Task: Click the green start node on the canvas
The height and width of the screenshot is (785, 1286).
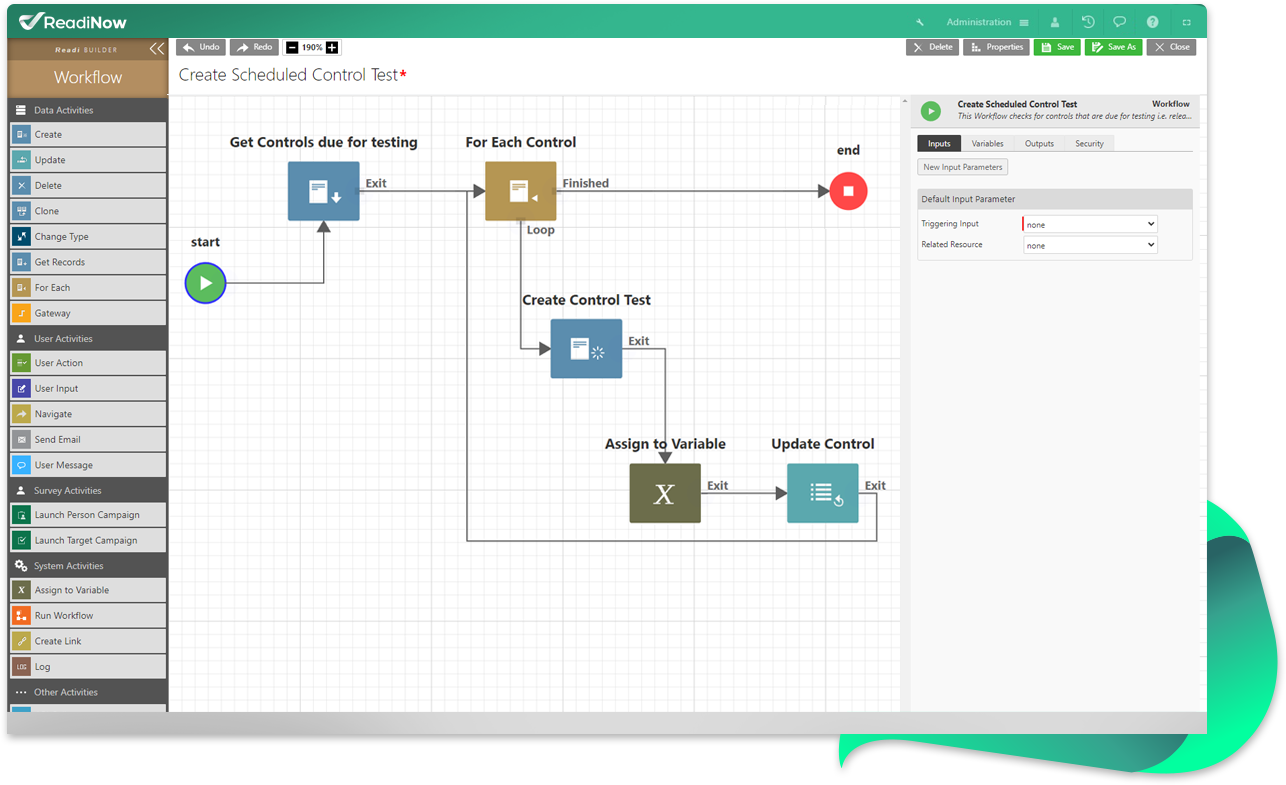Action: click(x=206, y=283)
